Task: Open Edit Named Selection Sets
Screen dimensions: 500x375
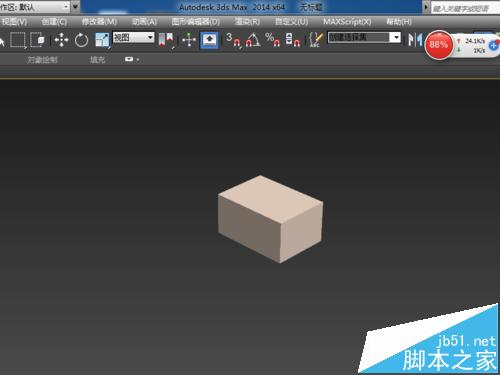Action: [316, 40]
